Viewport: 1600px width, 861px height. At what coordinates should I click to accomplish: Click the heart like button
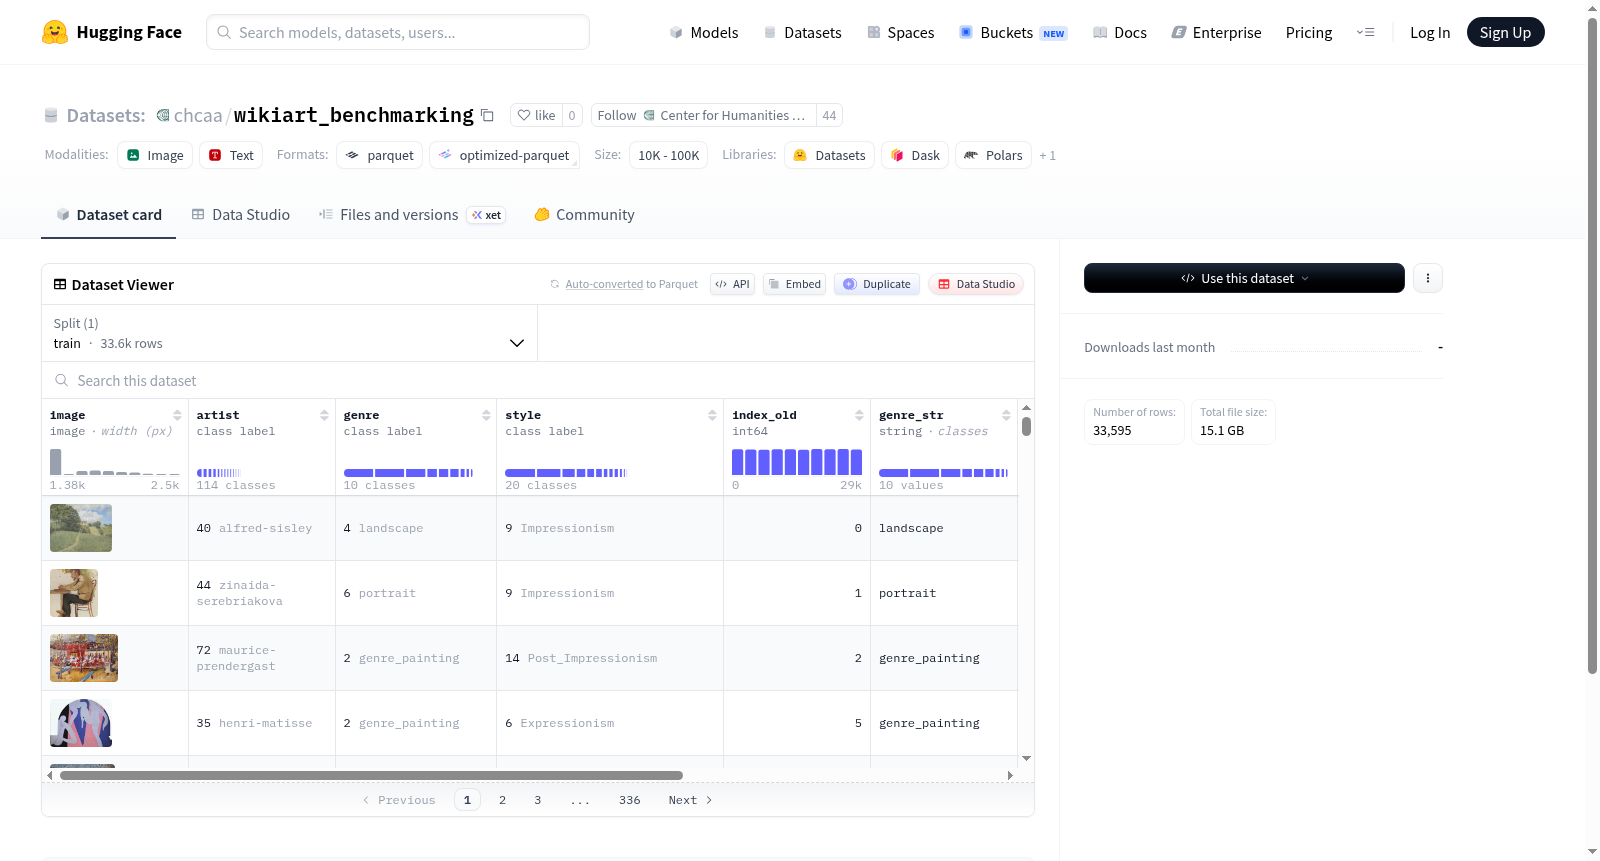pos(536,115)
